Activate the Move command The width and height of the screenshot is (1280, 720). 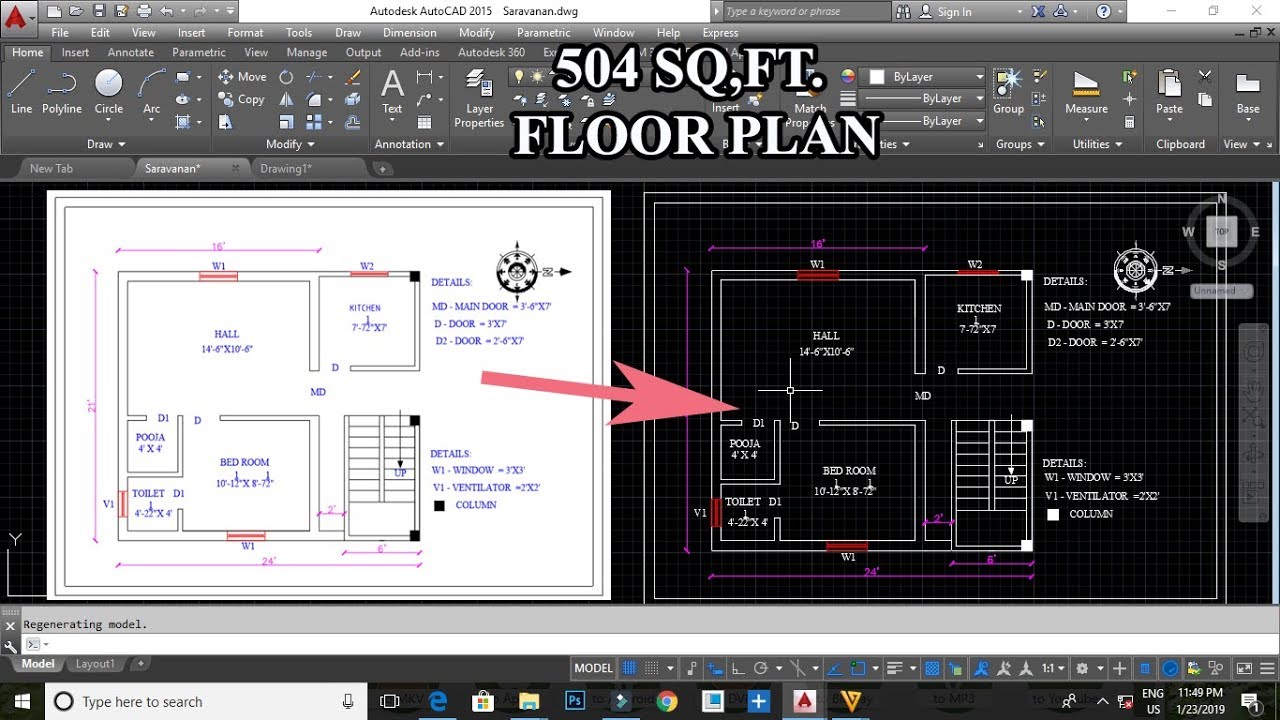241,77
